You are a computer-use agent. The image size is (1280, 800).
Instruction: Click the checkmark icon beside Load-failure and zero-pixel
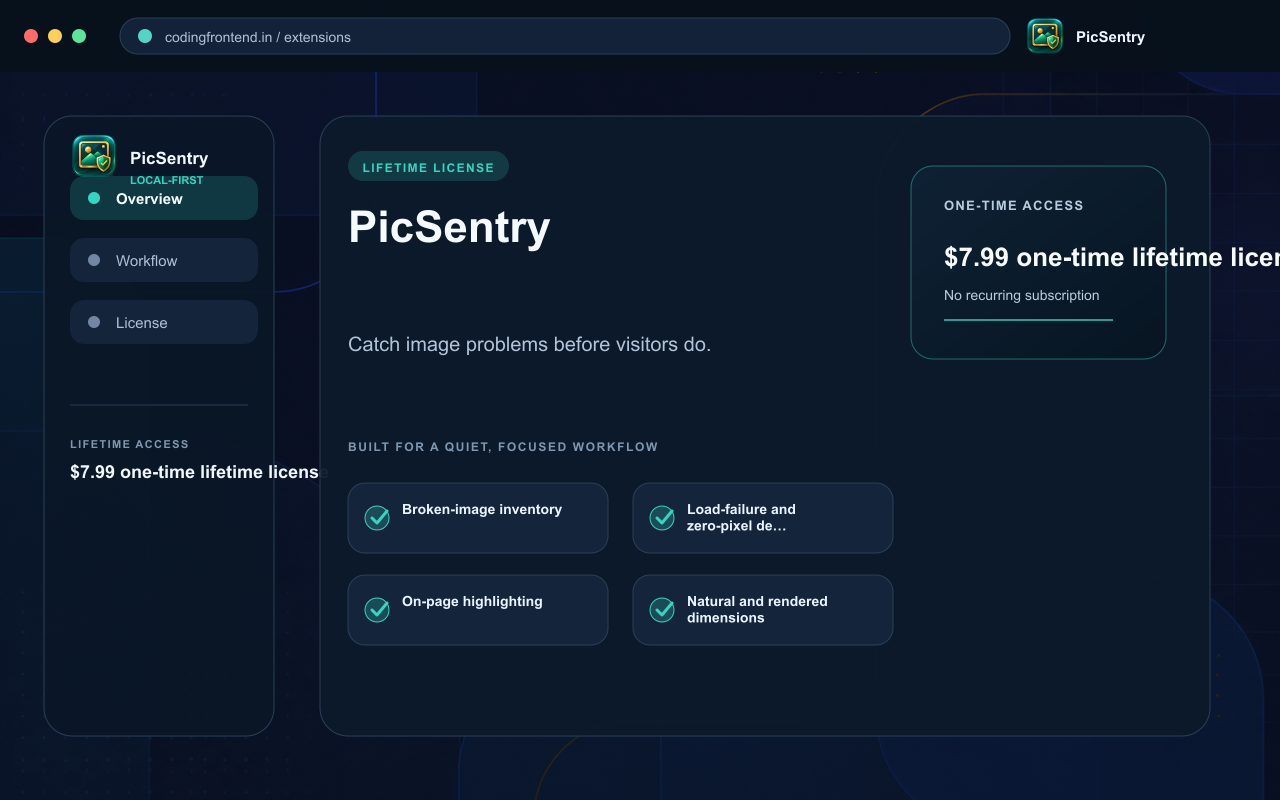662,518
